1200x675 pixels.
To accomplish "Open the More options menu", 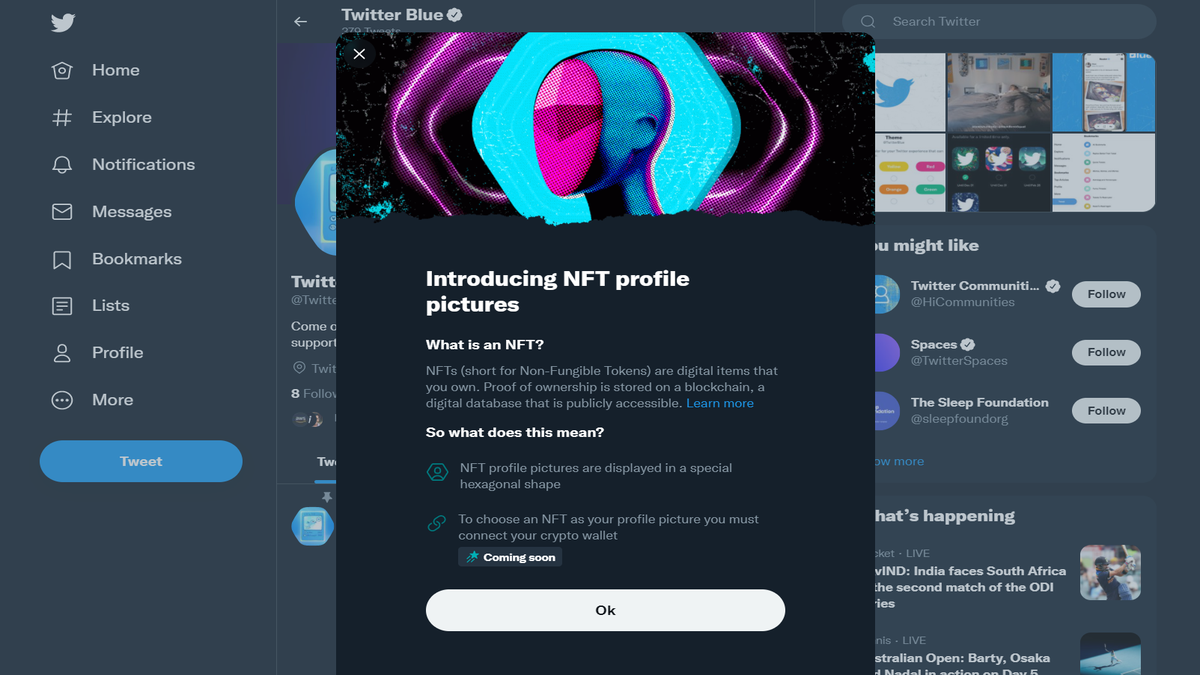I will click(x=111, y=399).
